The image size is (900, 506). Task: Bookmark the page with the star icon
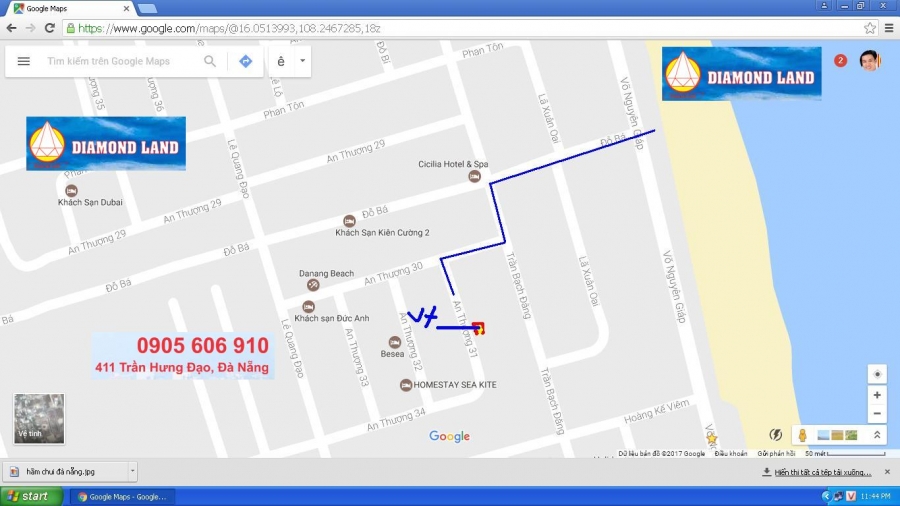(870, 28)
